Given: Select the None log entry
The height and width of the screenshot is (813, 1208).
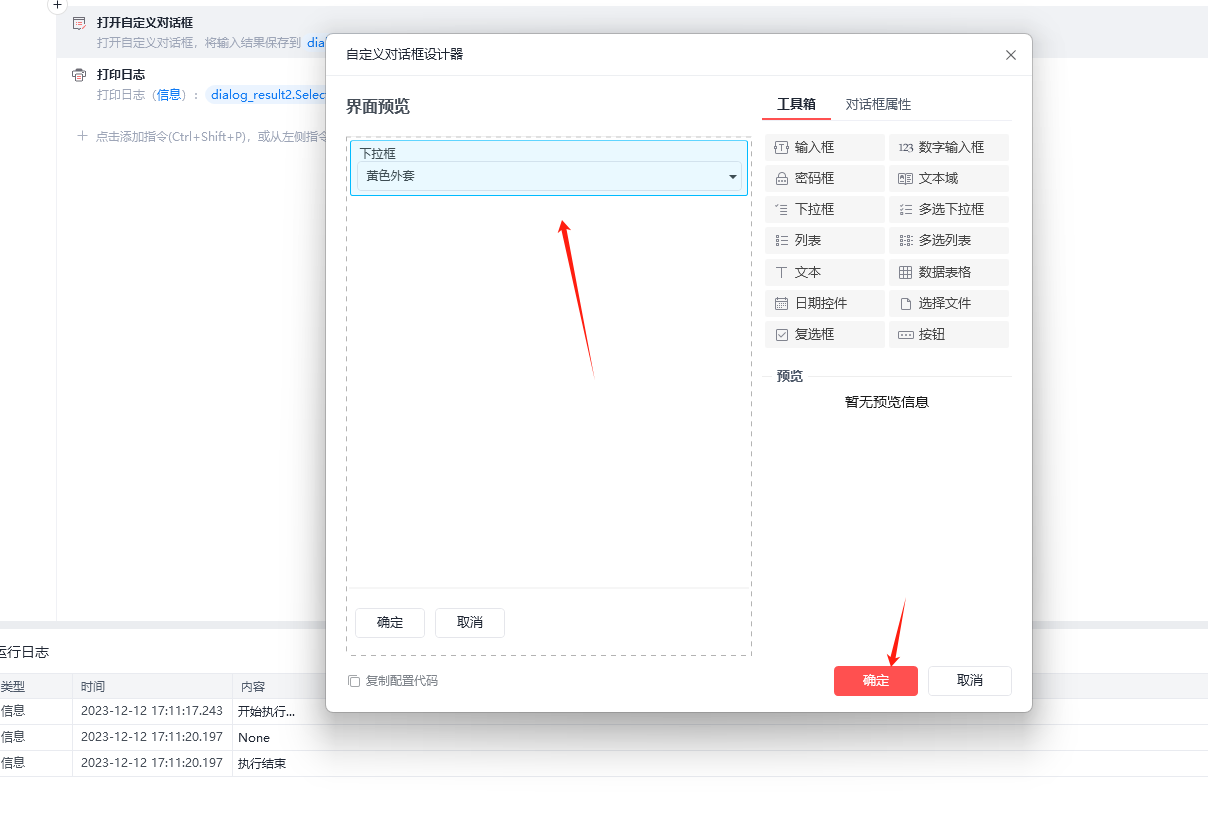Looking at the screenshot, I should 254,738.
